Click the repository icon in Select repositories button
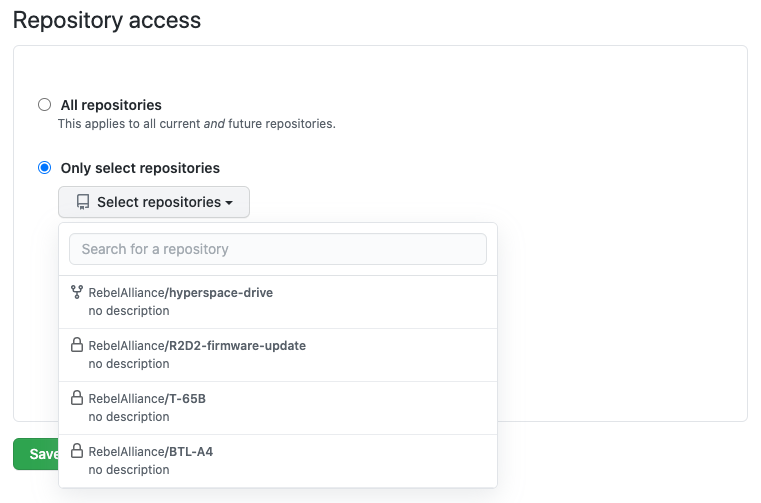 click(x=83, y=202)
